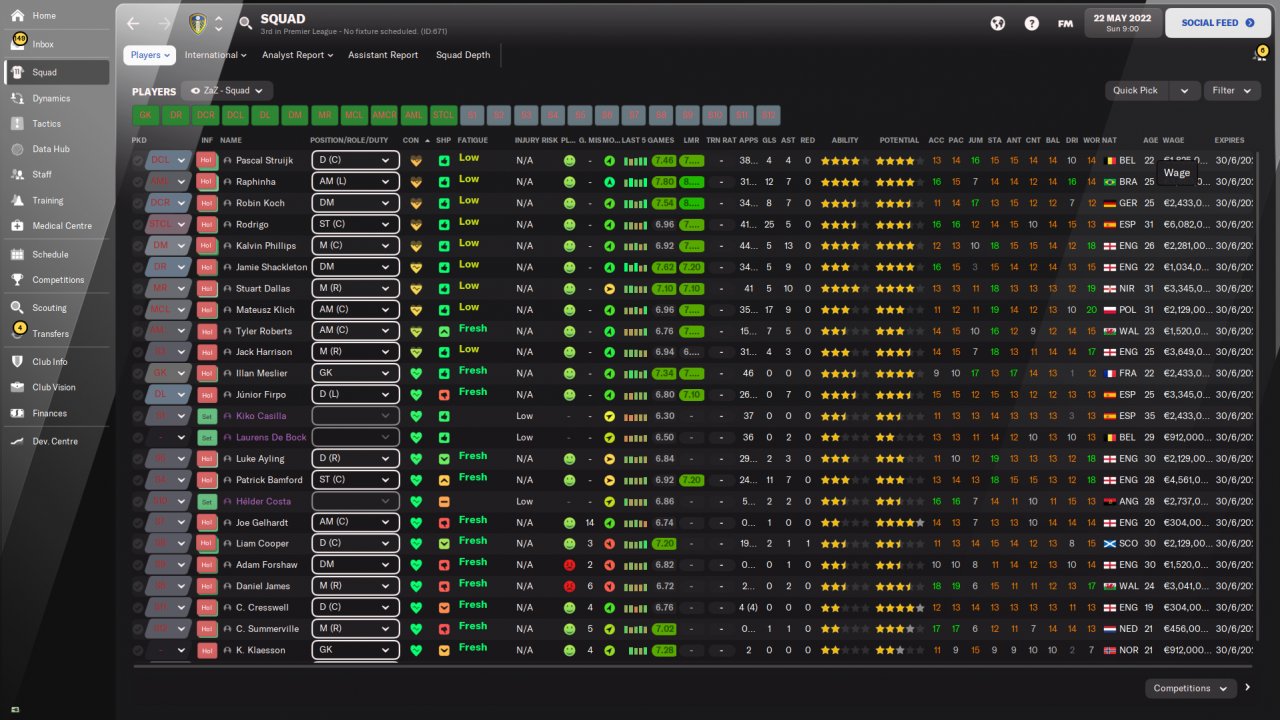Click the help question mark icon
This screenshot has width=1280, height=720.
(1031, 23)
